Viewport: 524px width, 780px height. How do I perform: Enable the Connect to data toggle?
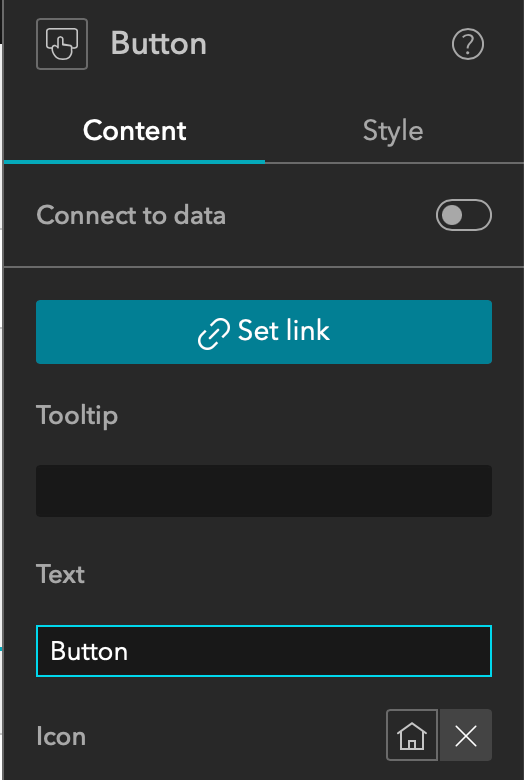464,215
